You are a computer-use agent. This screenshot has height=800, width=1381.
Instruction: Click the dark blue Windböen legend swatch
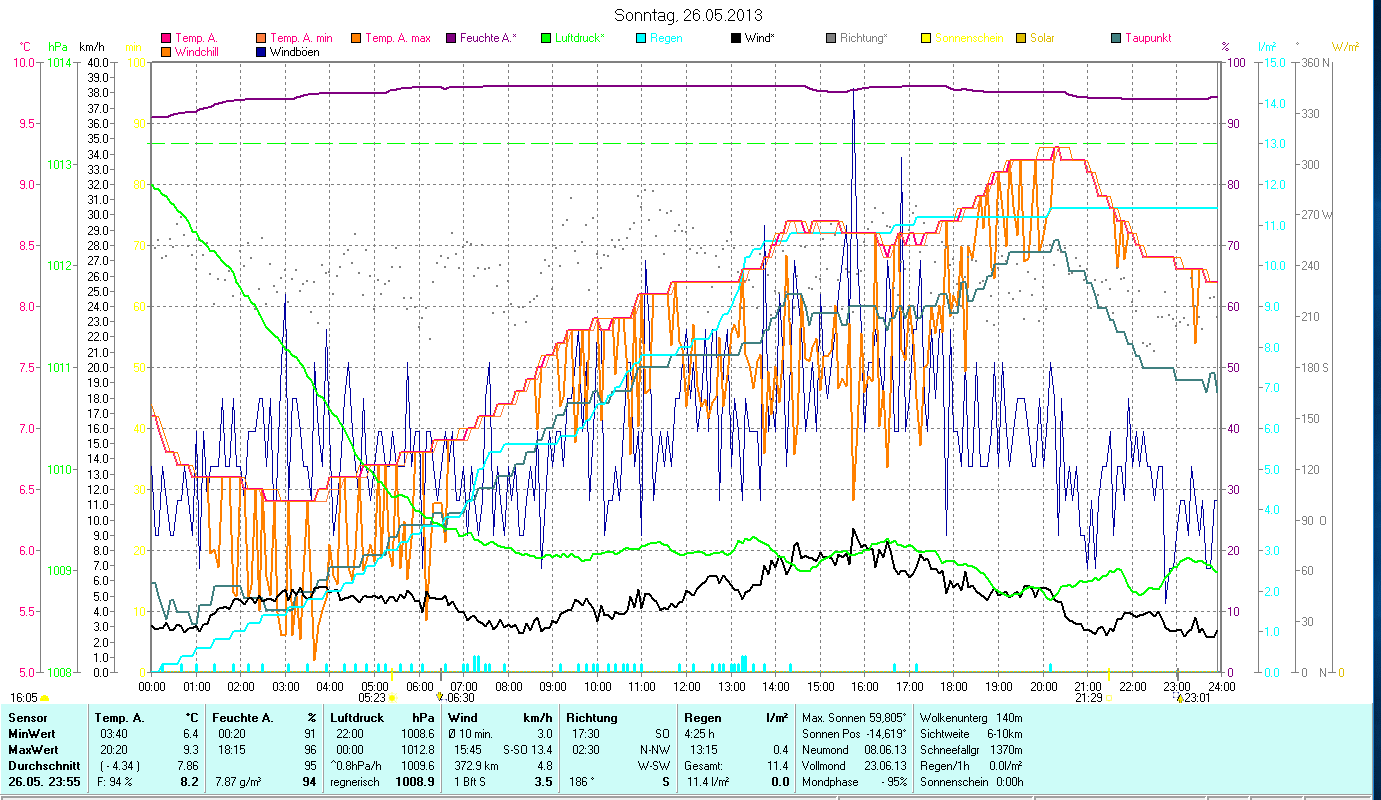point(262,52)
